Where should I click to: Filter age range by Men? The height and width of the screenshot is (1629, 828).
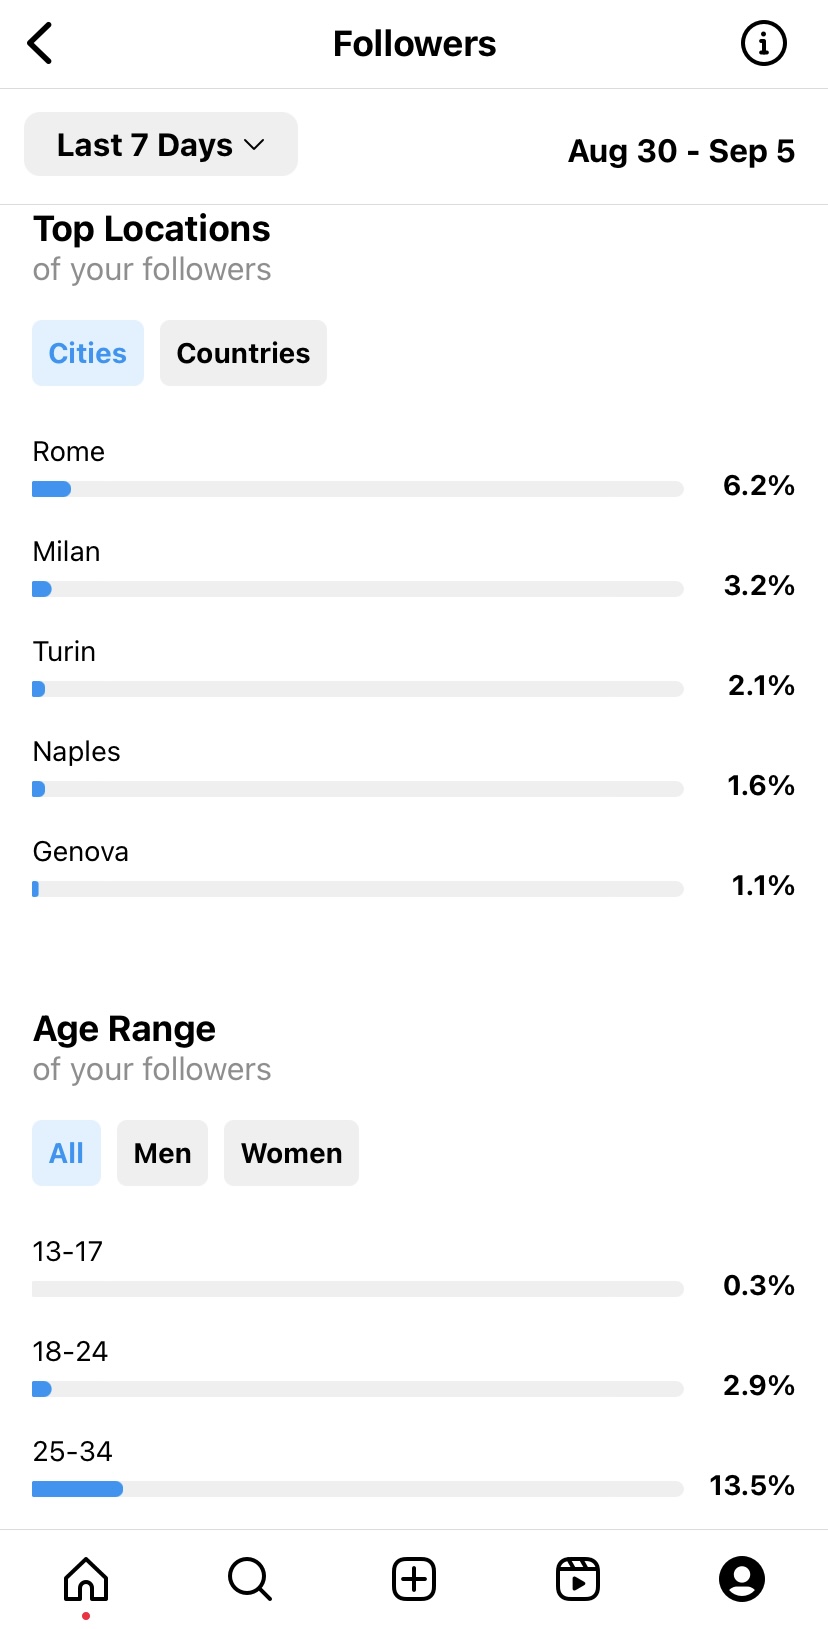162,1153
